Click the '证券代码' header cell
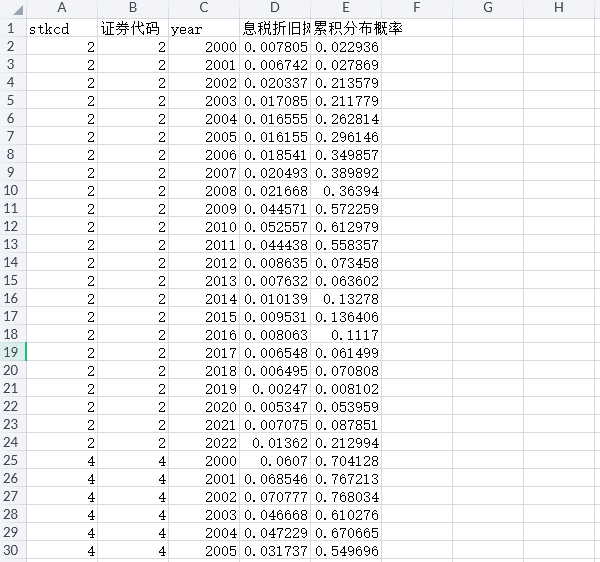600x562 pixels. (x=133, y=28)
